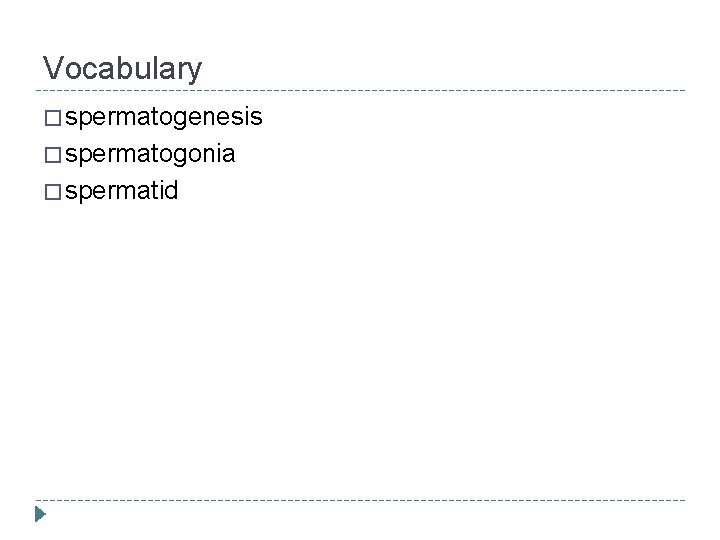Select the word spermatogonia
The image size is (720, 540).
coord(150,154)
